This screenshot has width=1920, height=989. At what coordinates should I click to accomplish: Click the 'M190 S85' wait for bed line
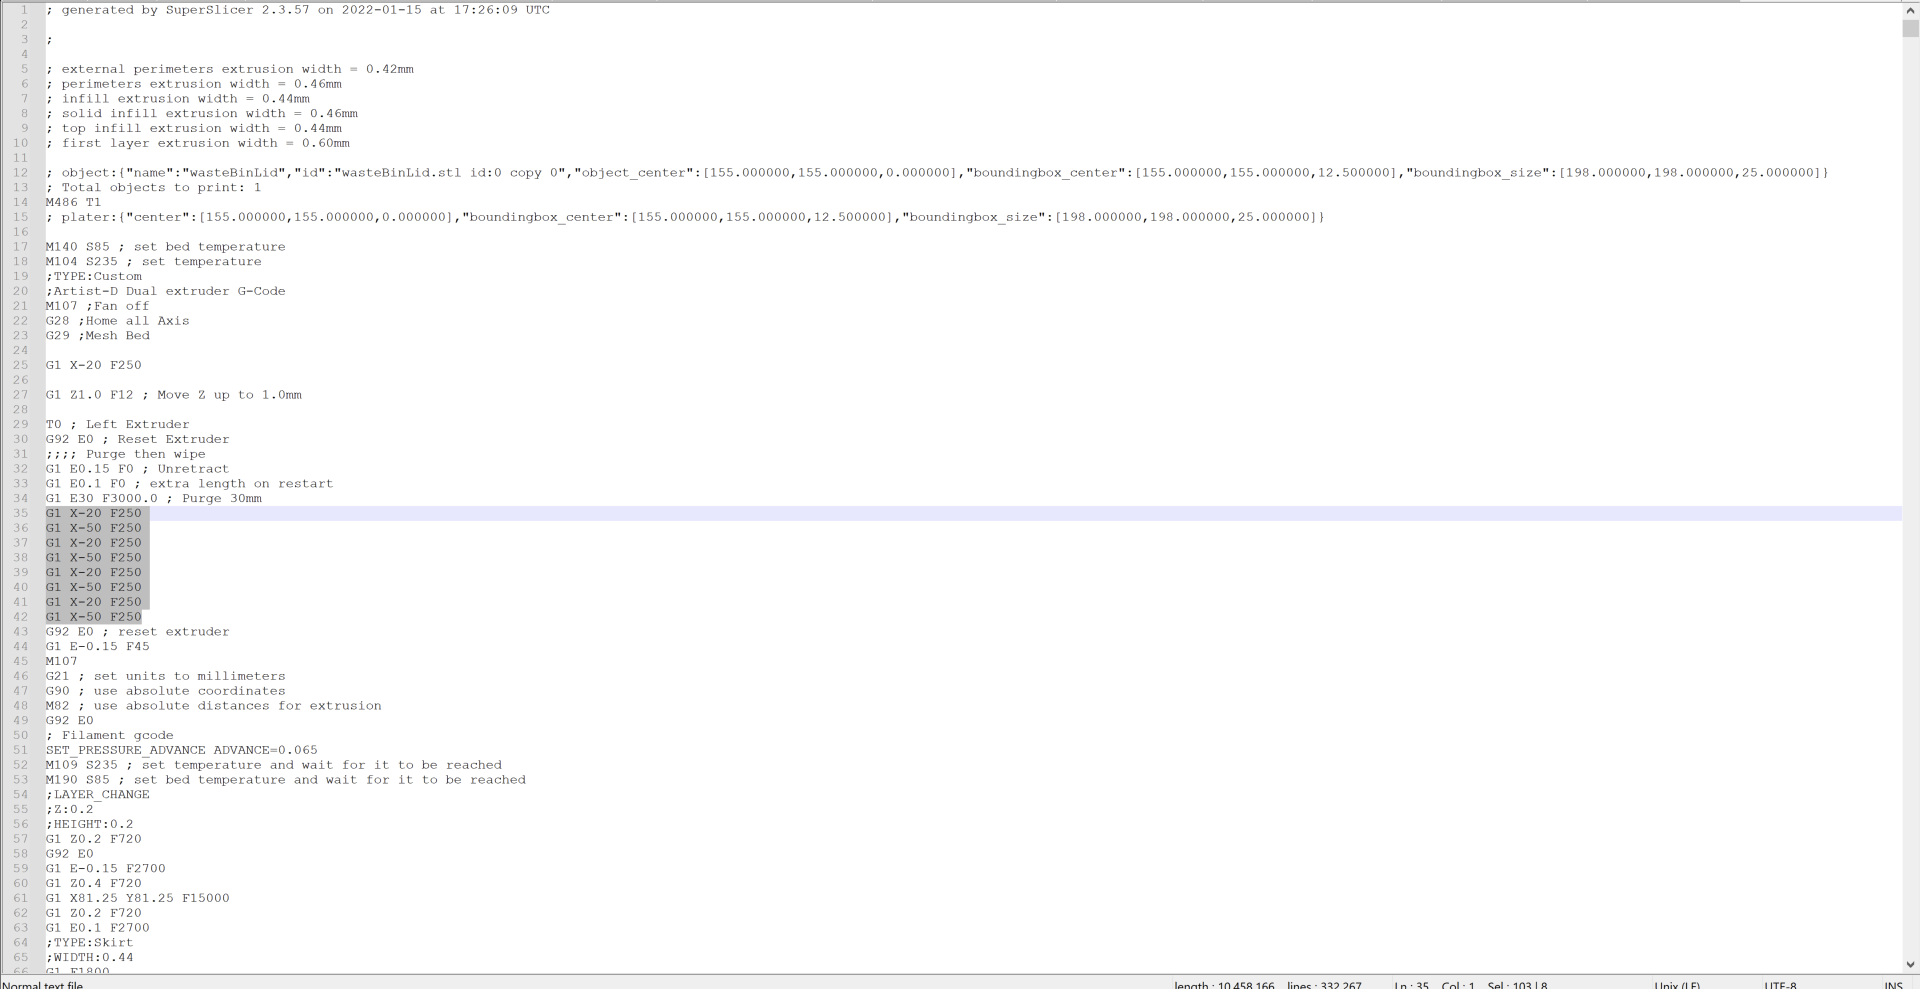pyautogui.click(x=285, y=780)
